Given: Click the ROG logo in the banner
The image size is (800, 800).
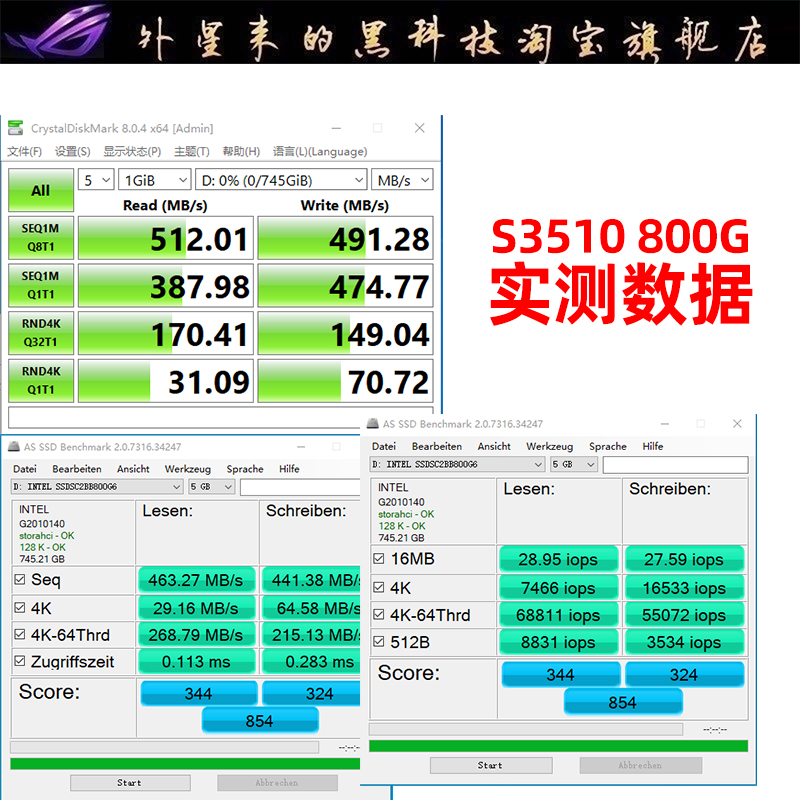Looking at the screenshot, I should [59, 32].
